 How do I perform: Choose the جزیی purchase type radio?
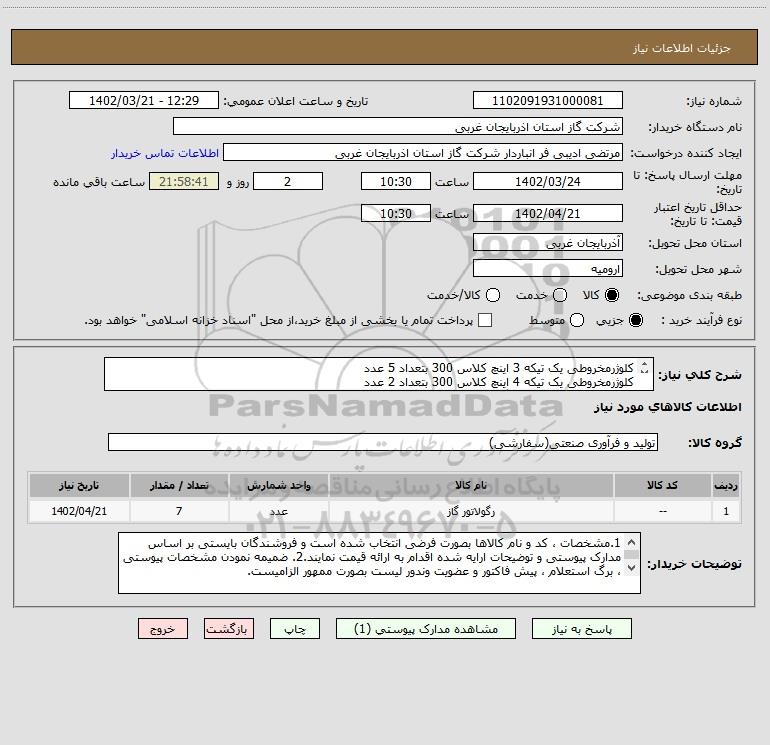[635, 320]
